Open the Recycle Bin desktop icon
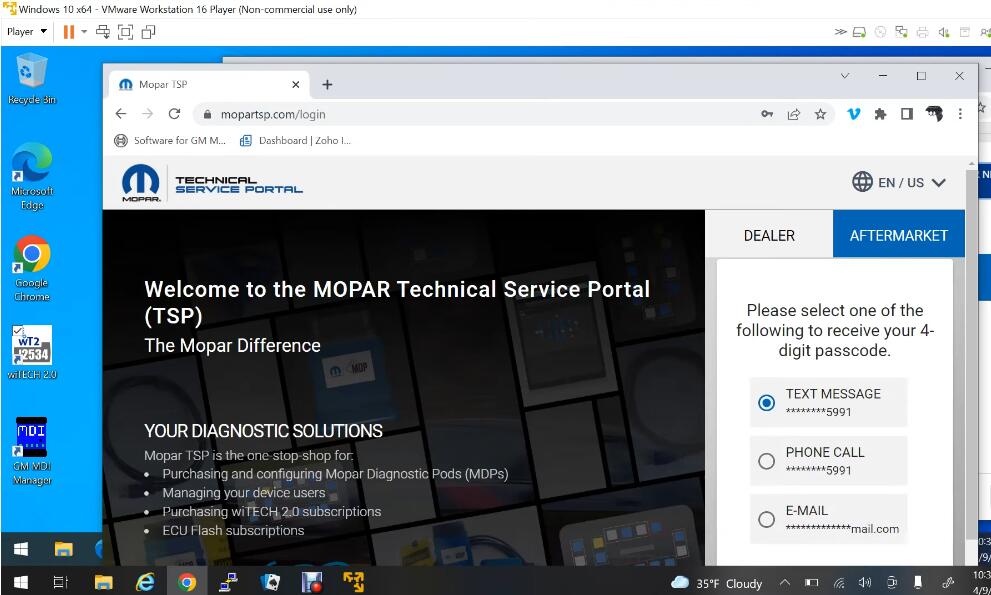 pyautogui.click(x=31, y=78)
